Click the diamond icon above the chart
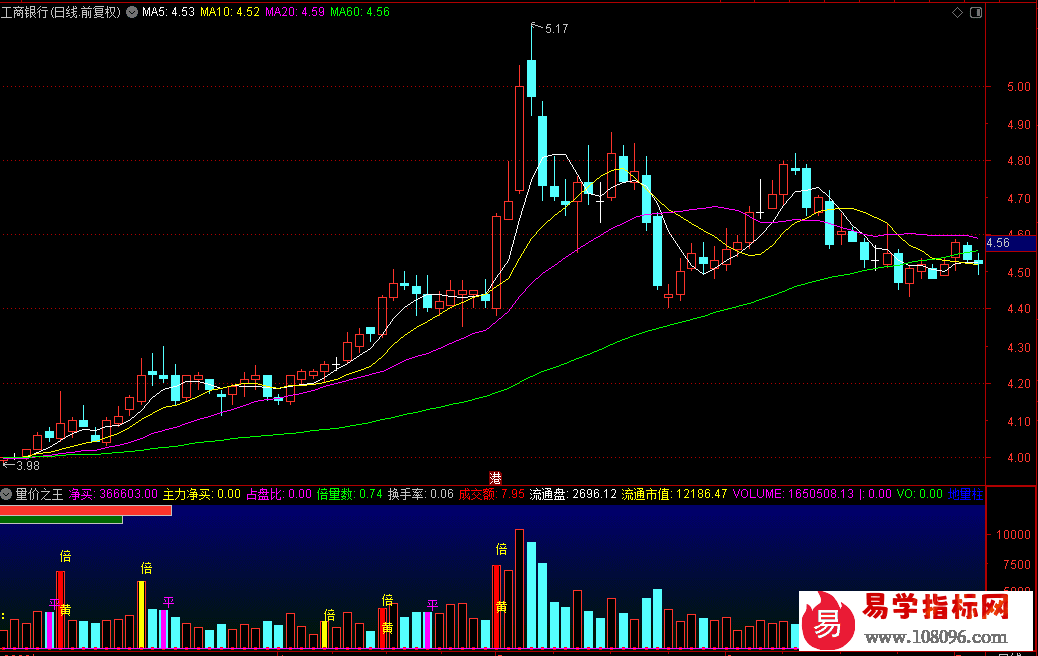 point(957,13)
